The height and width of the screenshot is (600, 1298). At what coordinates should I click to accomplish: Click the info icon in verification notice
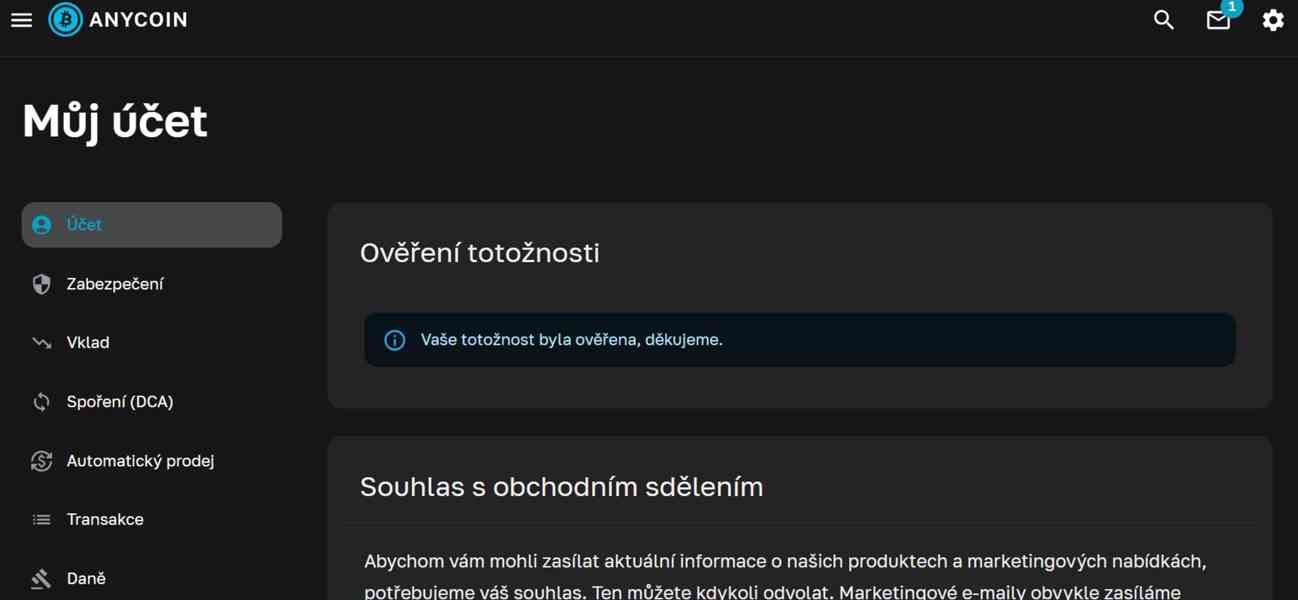(x=395, y=340)
